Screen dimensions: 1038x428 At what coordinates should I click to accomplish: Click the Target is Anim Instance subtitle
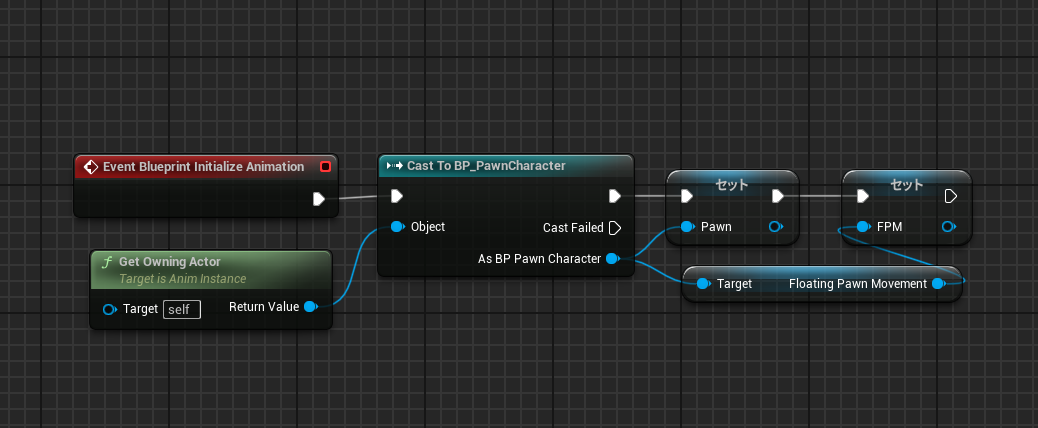(x=183, y=279)
